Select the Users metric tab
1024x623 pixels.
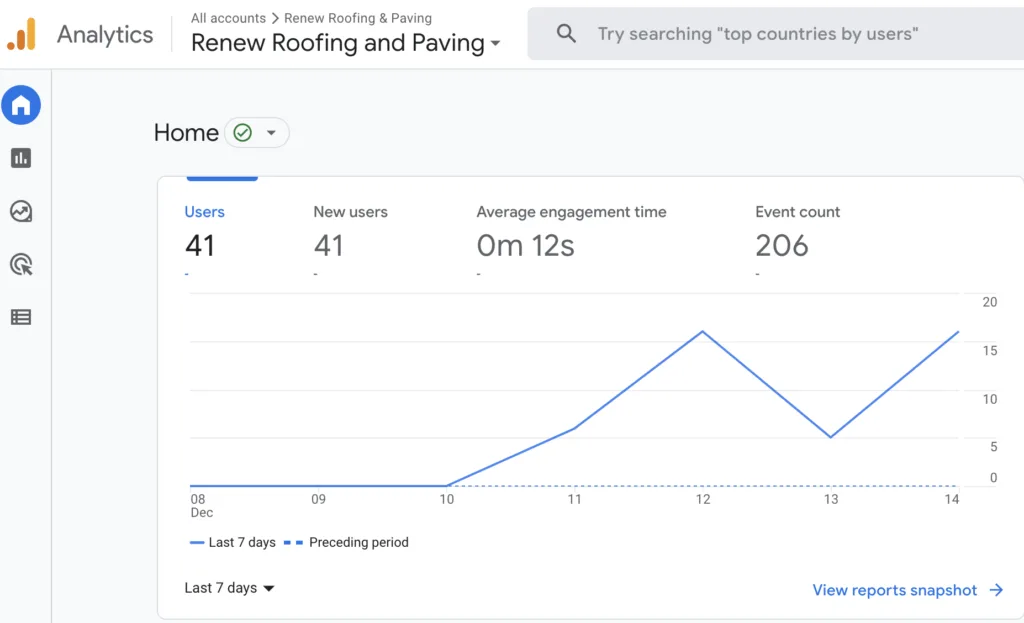click(x=204, y=233)
